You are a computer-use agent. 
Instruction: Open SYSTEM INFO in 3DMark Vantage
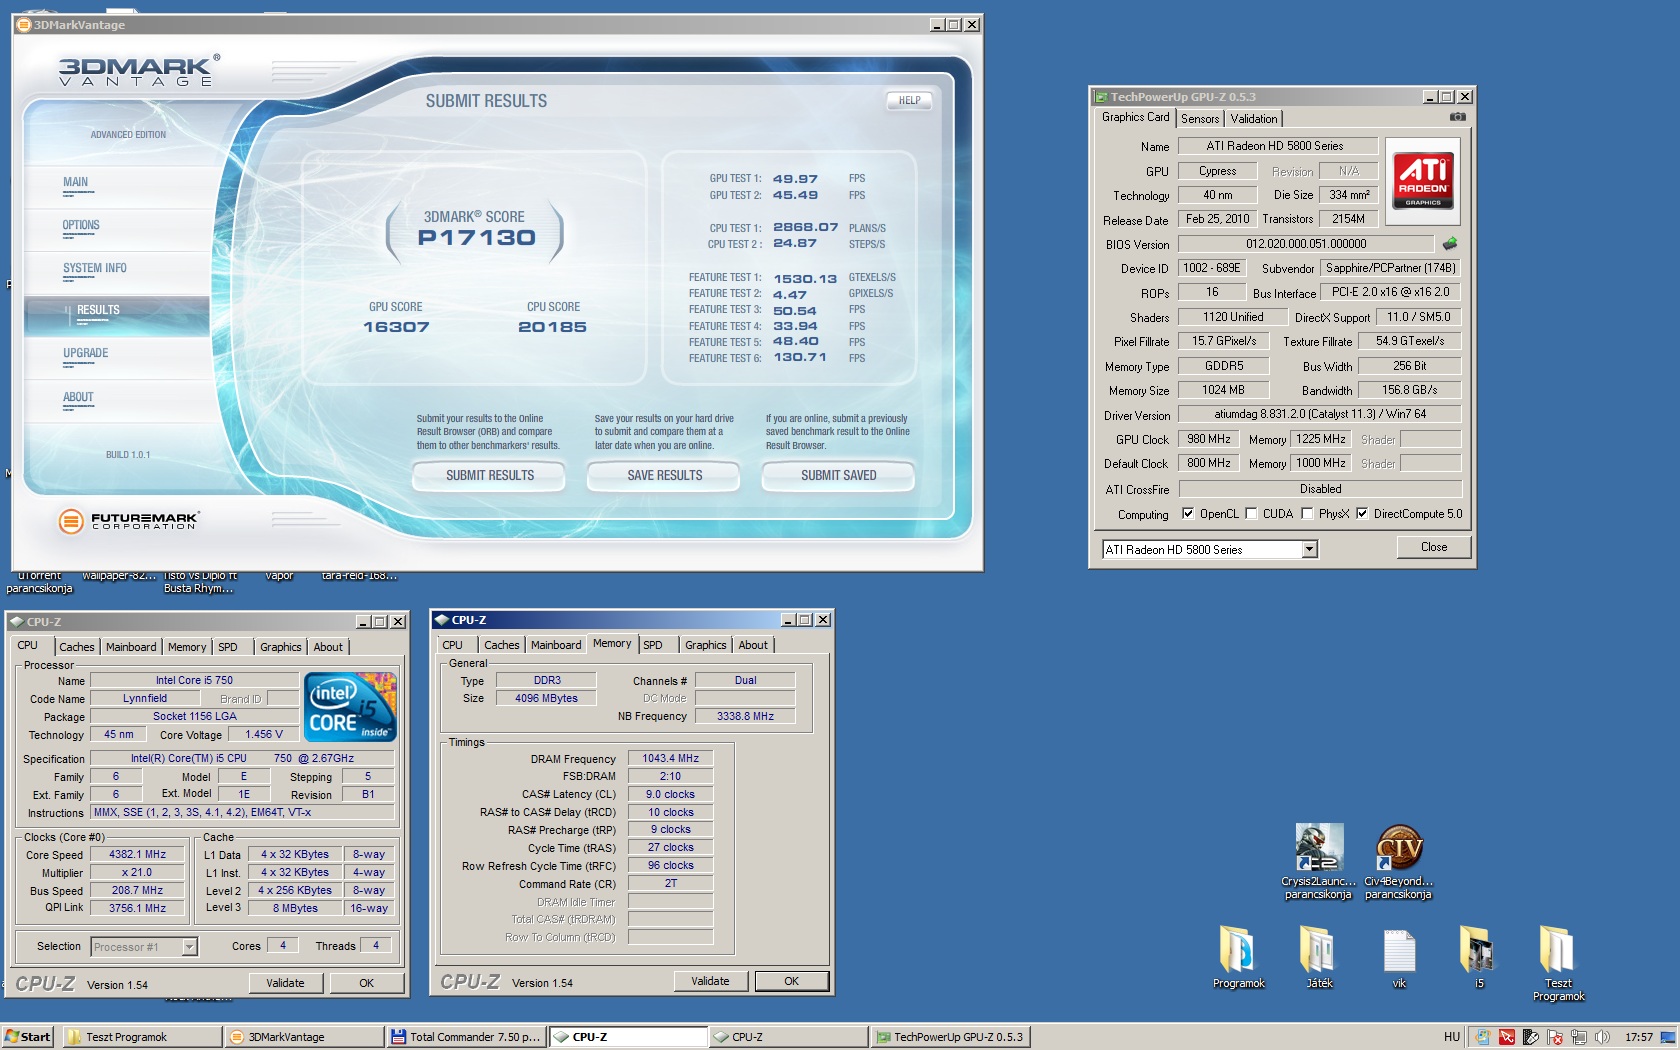click(x=94, y=268)
